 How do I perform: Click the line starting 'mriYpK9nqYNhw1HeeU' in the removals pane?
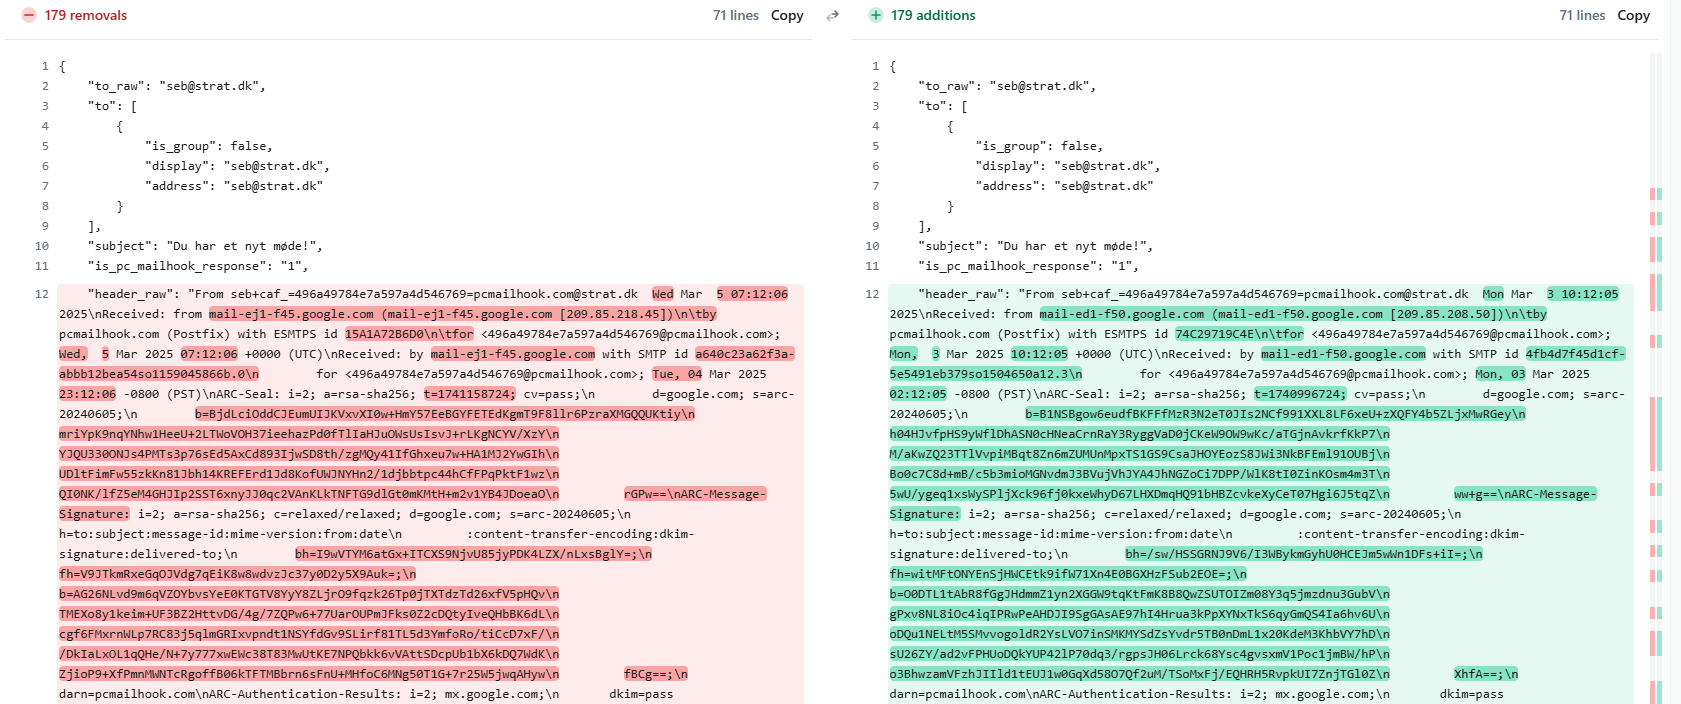click(309, 434)
